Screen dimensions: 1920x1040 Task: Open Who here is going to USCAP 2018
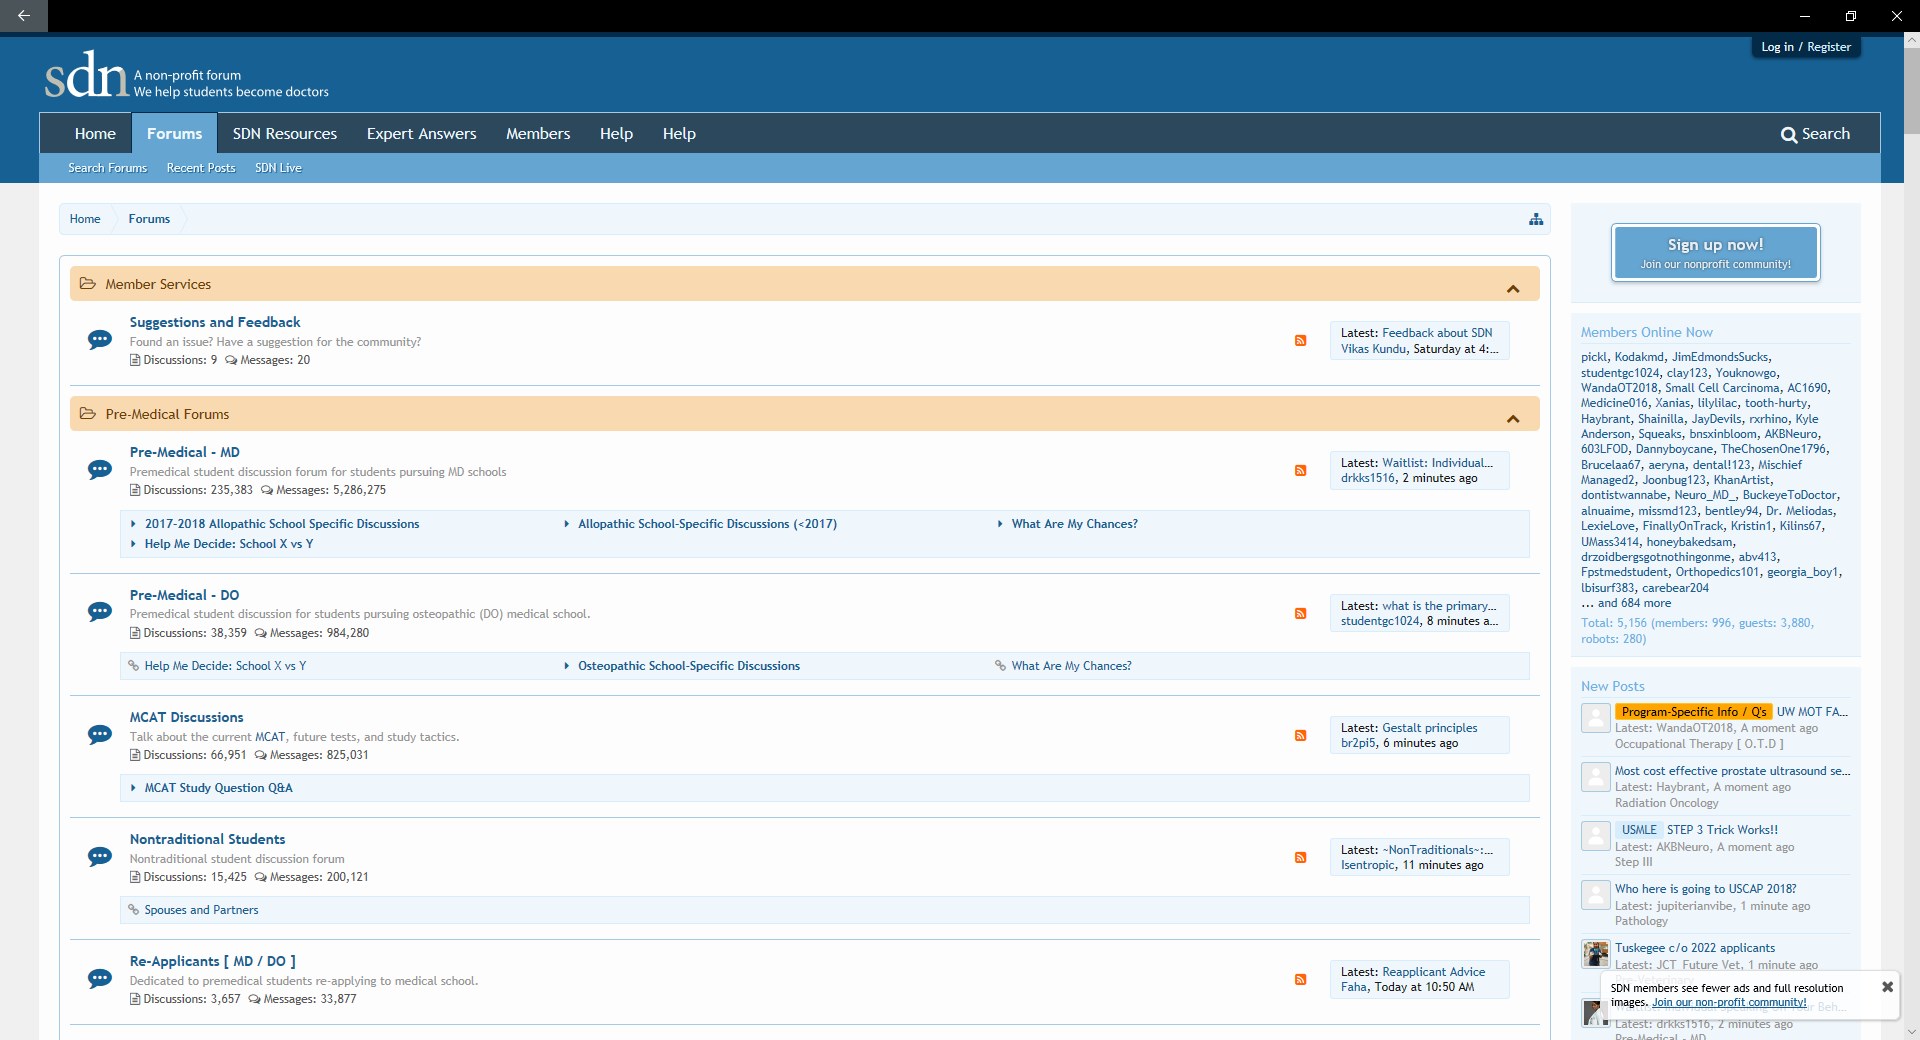pos(1705,889)
